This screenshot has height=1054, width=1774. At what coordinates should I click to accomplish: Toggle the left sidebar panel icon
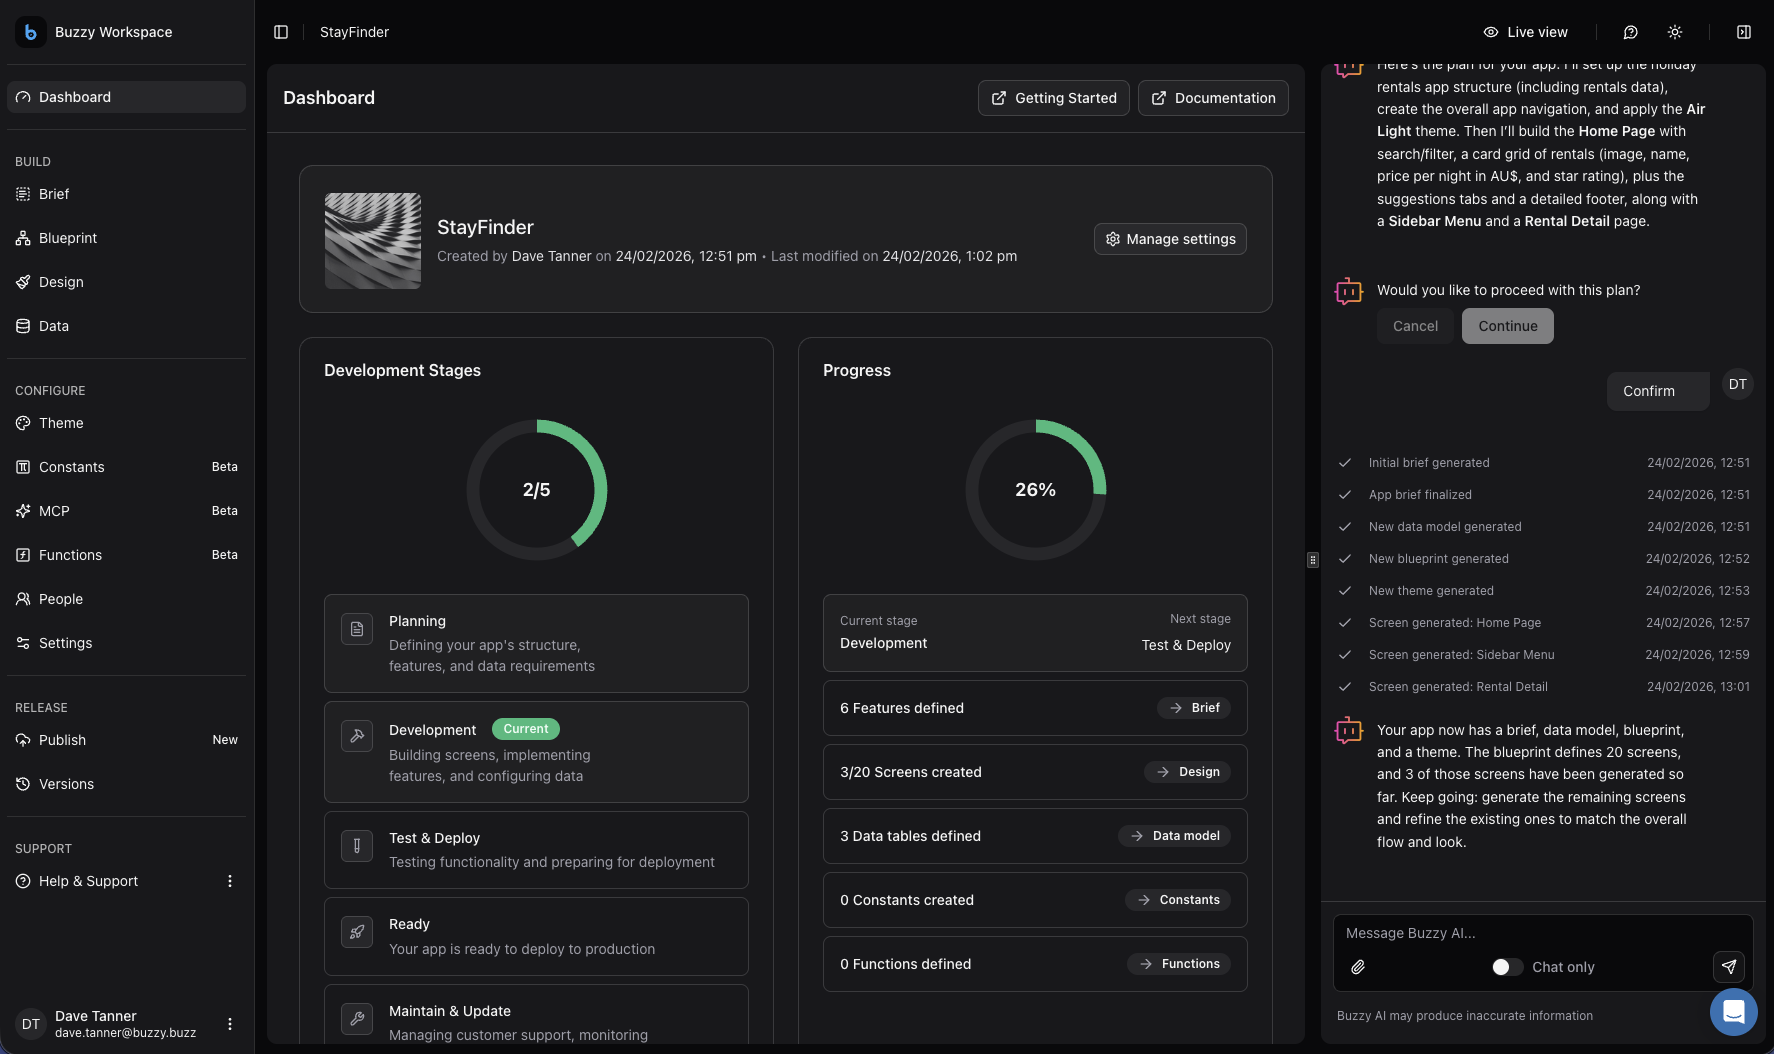281,32
